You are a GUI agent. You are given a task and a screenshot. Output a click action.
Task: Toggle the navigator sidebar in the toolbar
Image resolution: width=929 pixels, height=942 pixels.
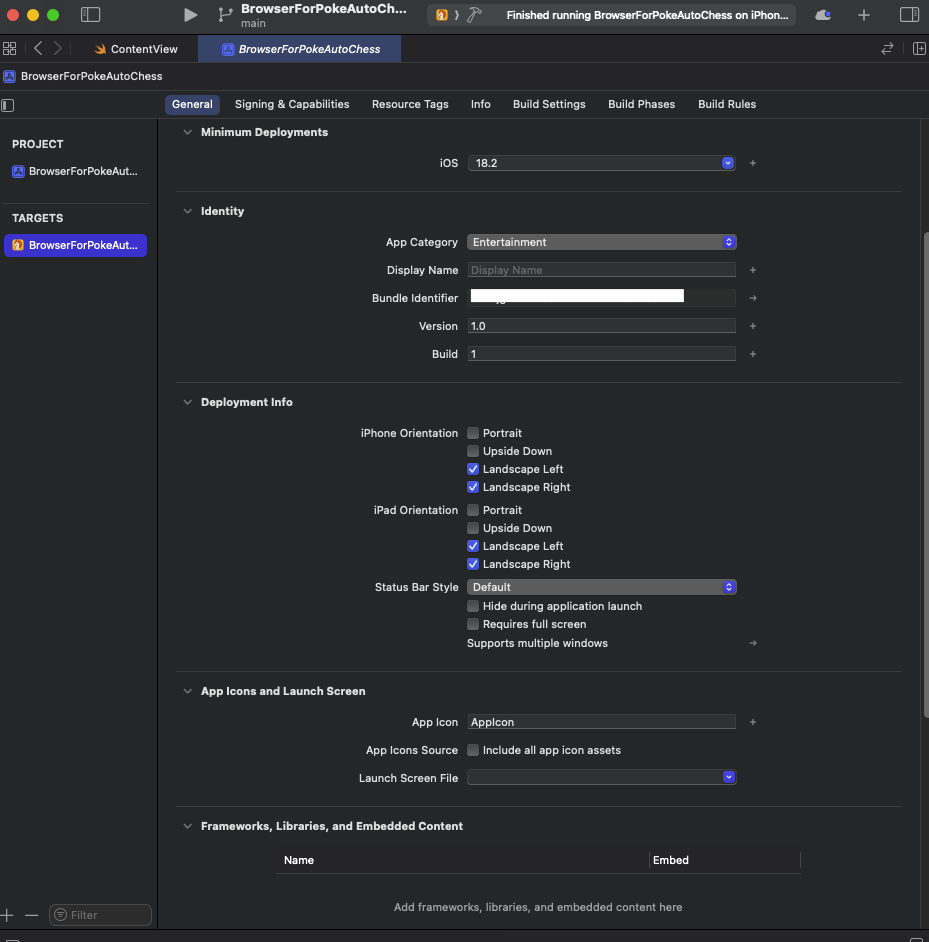tap(90, 15)
